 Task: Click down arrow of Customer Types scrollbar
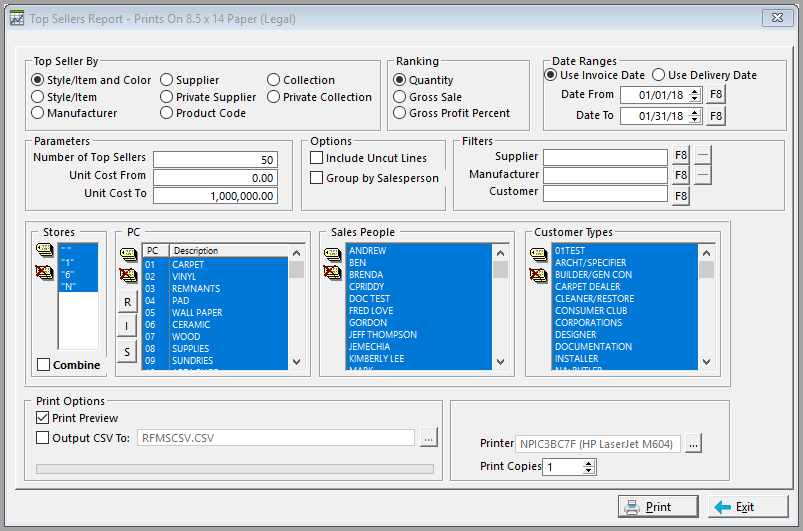(x=706, y=362)
